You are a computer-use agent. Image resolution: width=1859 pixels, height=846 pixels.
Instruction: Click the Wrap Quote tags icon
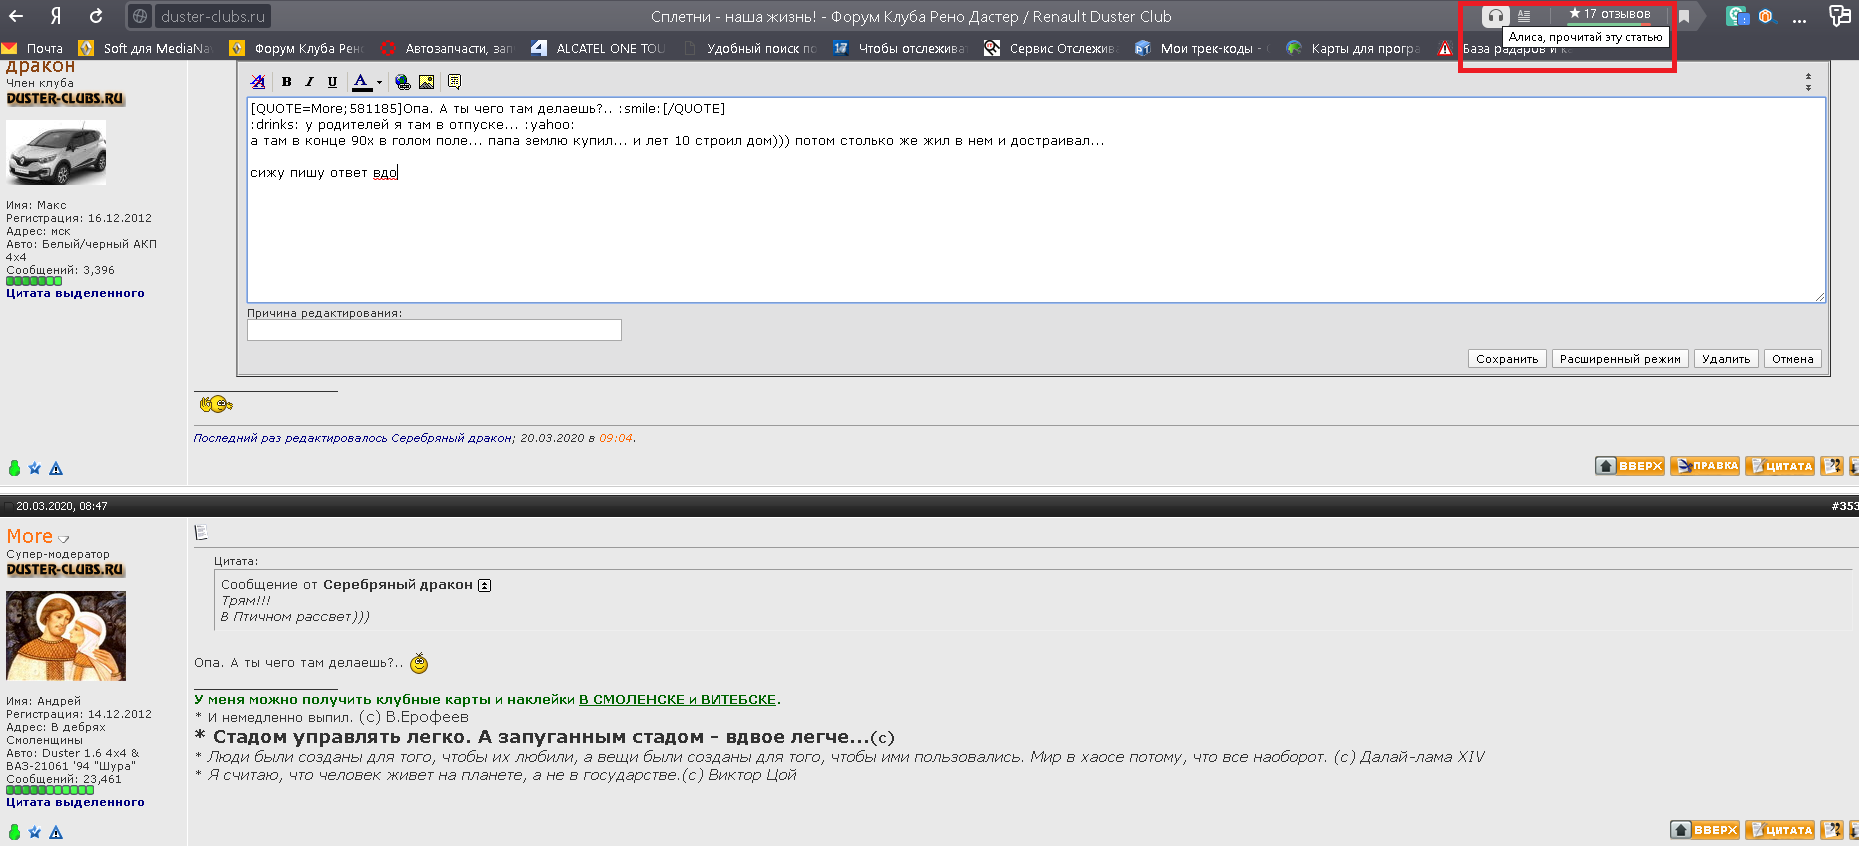click(x=454, y=82)
